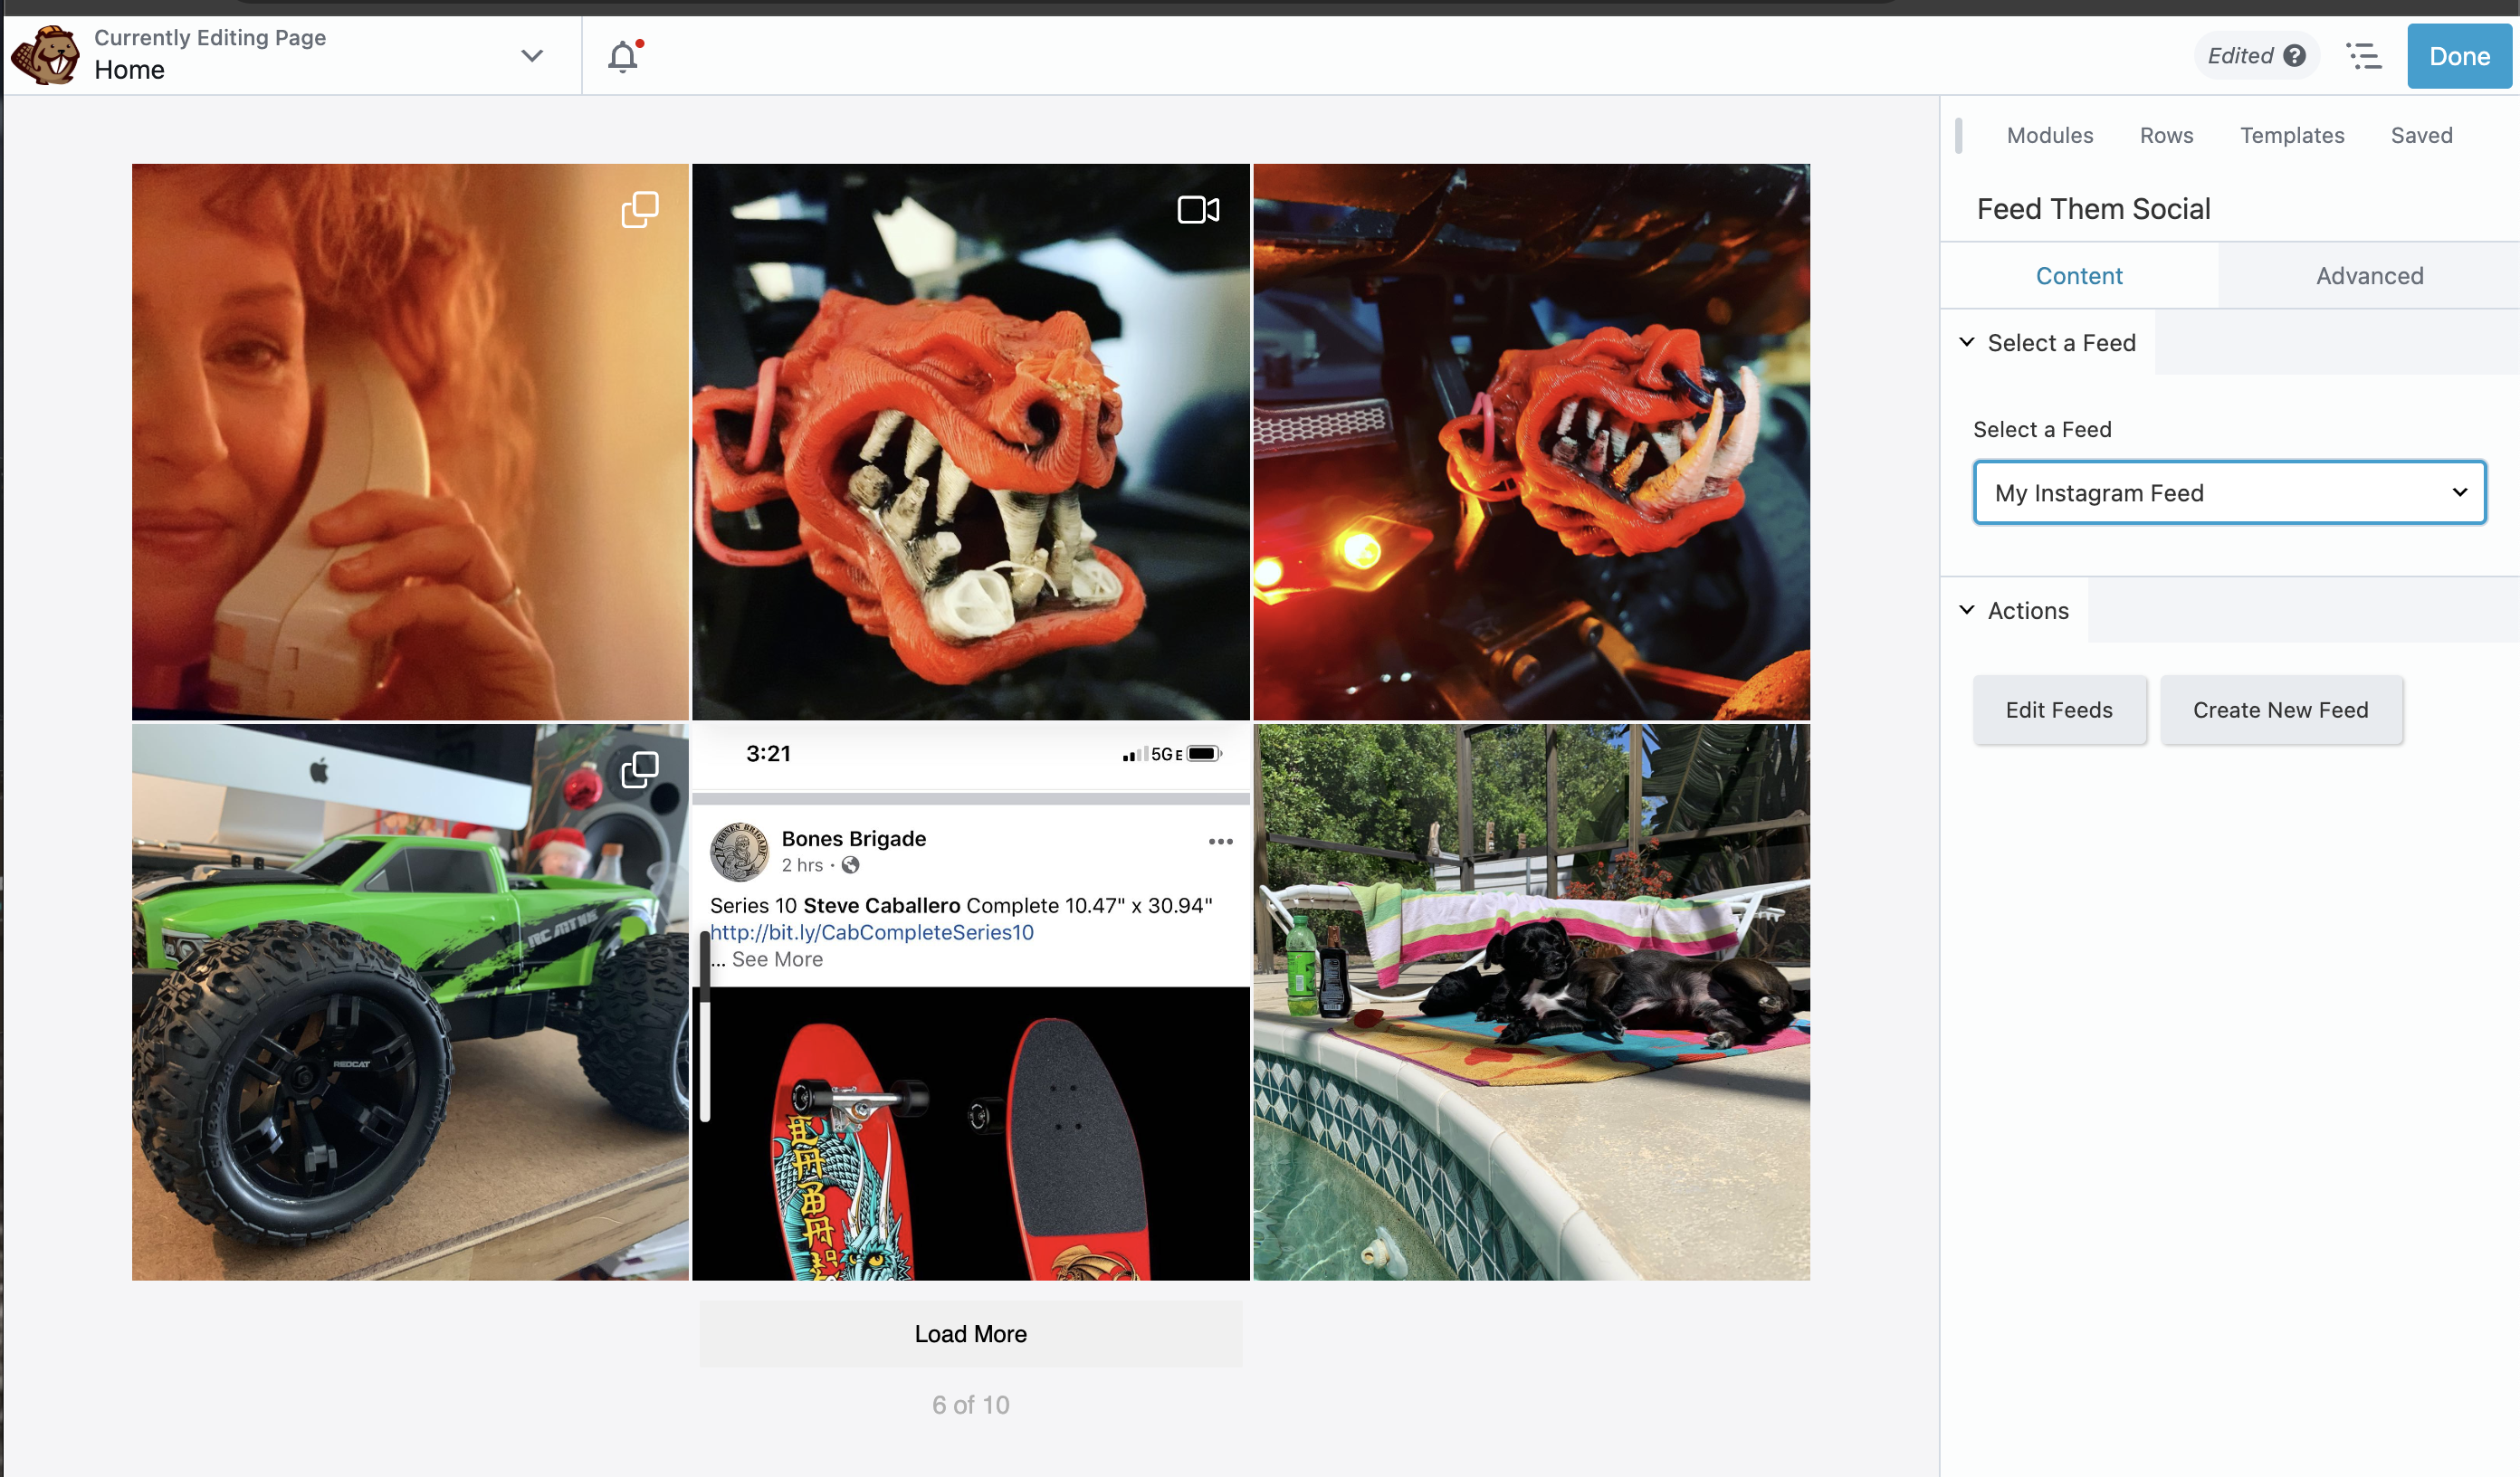Collapse the Actions section
Screen dimensions: 2520x1477
[1967, 611]
